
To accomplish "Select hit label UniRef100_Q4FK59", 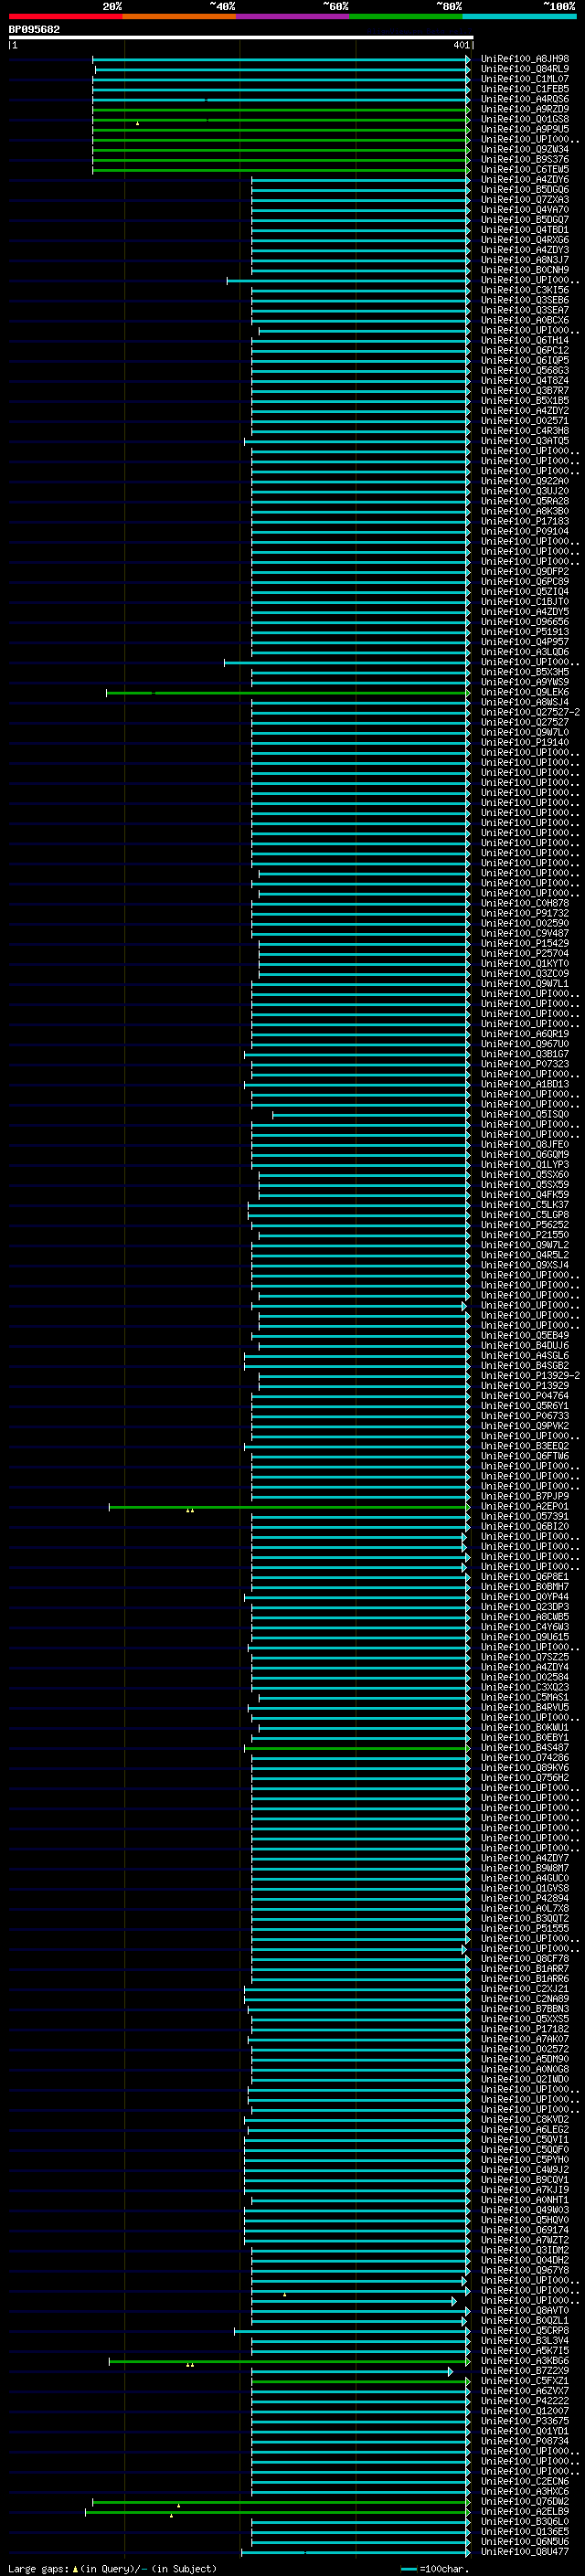I will (x=525, y=1194).
